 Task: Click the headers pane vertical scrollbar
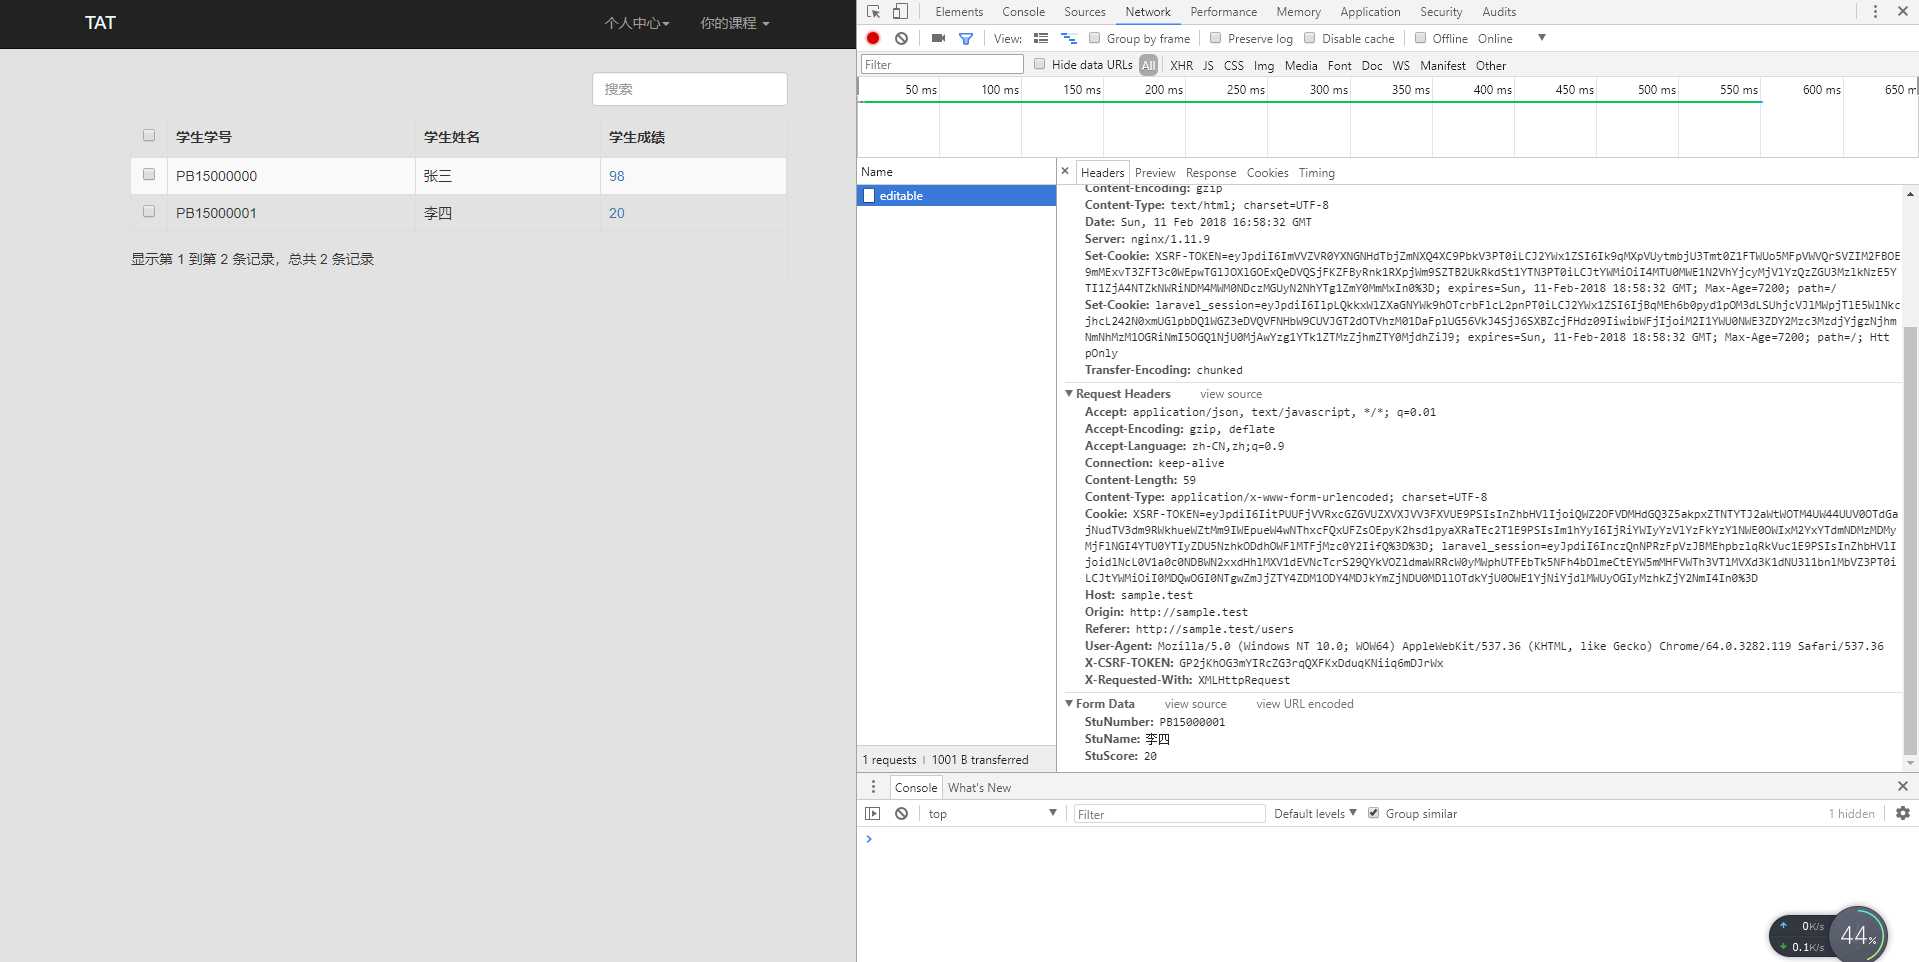(x=1910, y=540)
